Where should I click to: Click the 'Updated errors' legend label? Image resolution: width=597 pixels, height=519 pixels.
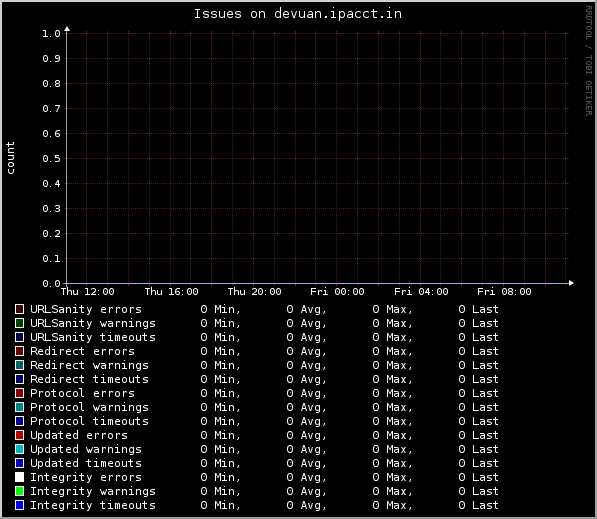pos(79,435)
